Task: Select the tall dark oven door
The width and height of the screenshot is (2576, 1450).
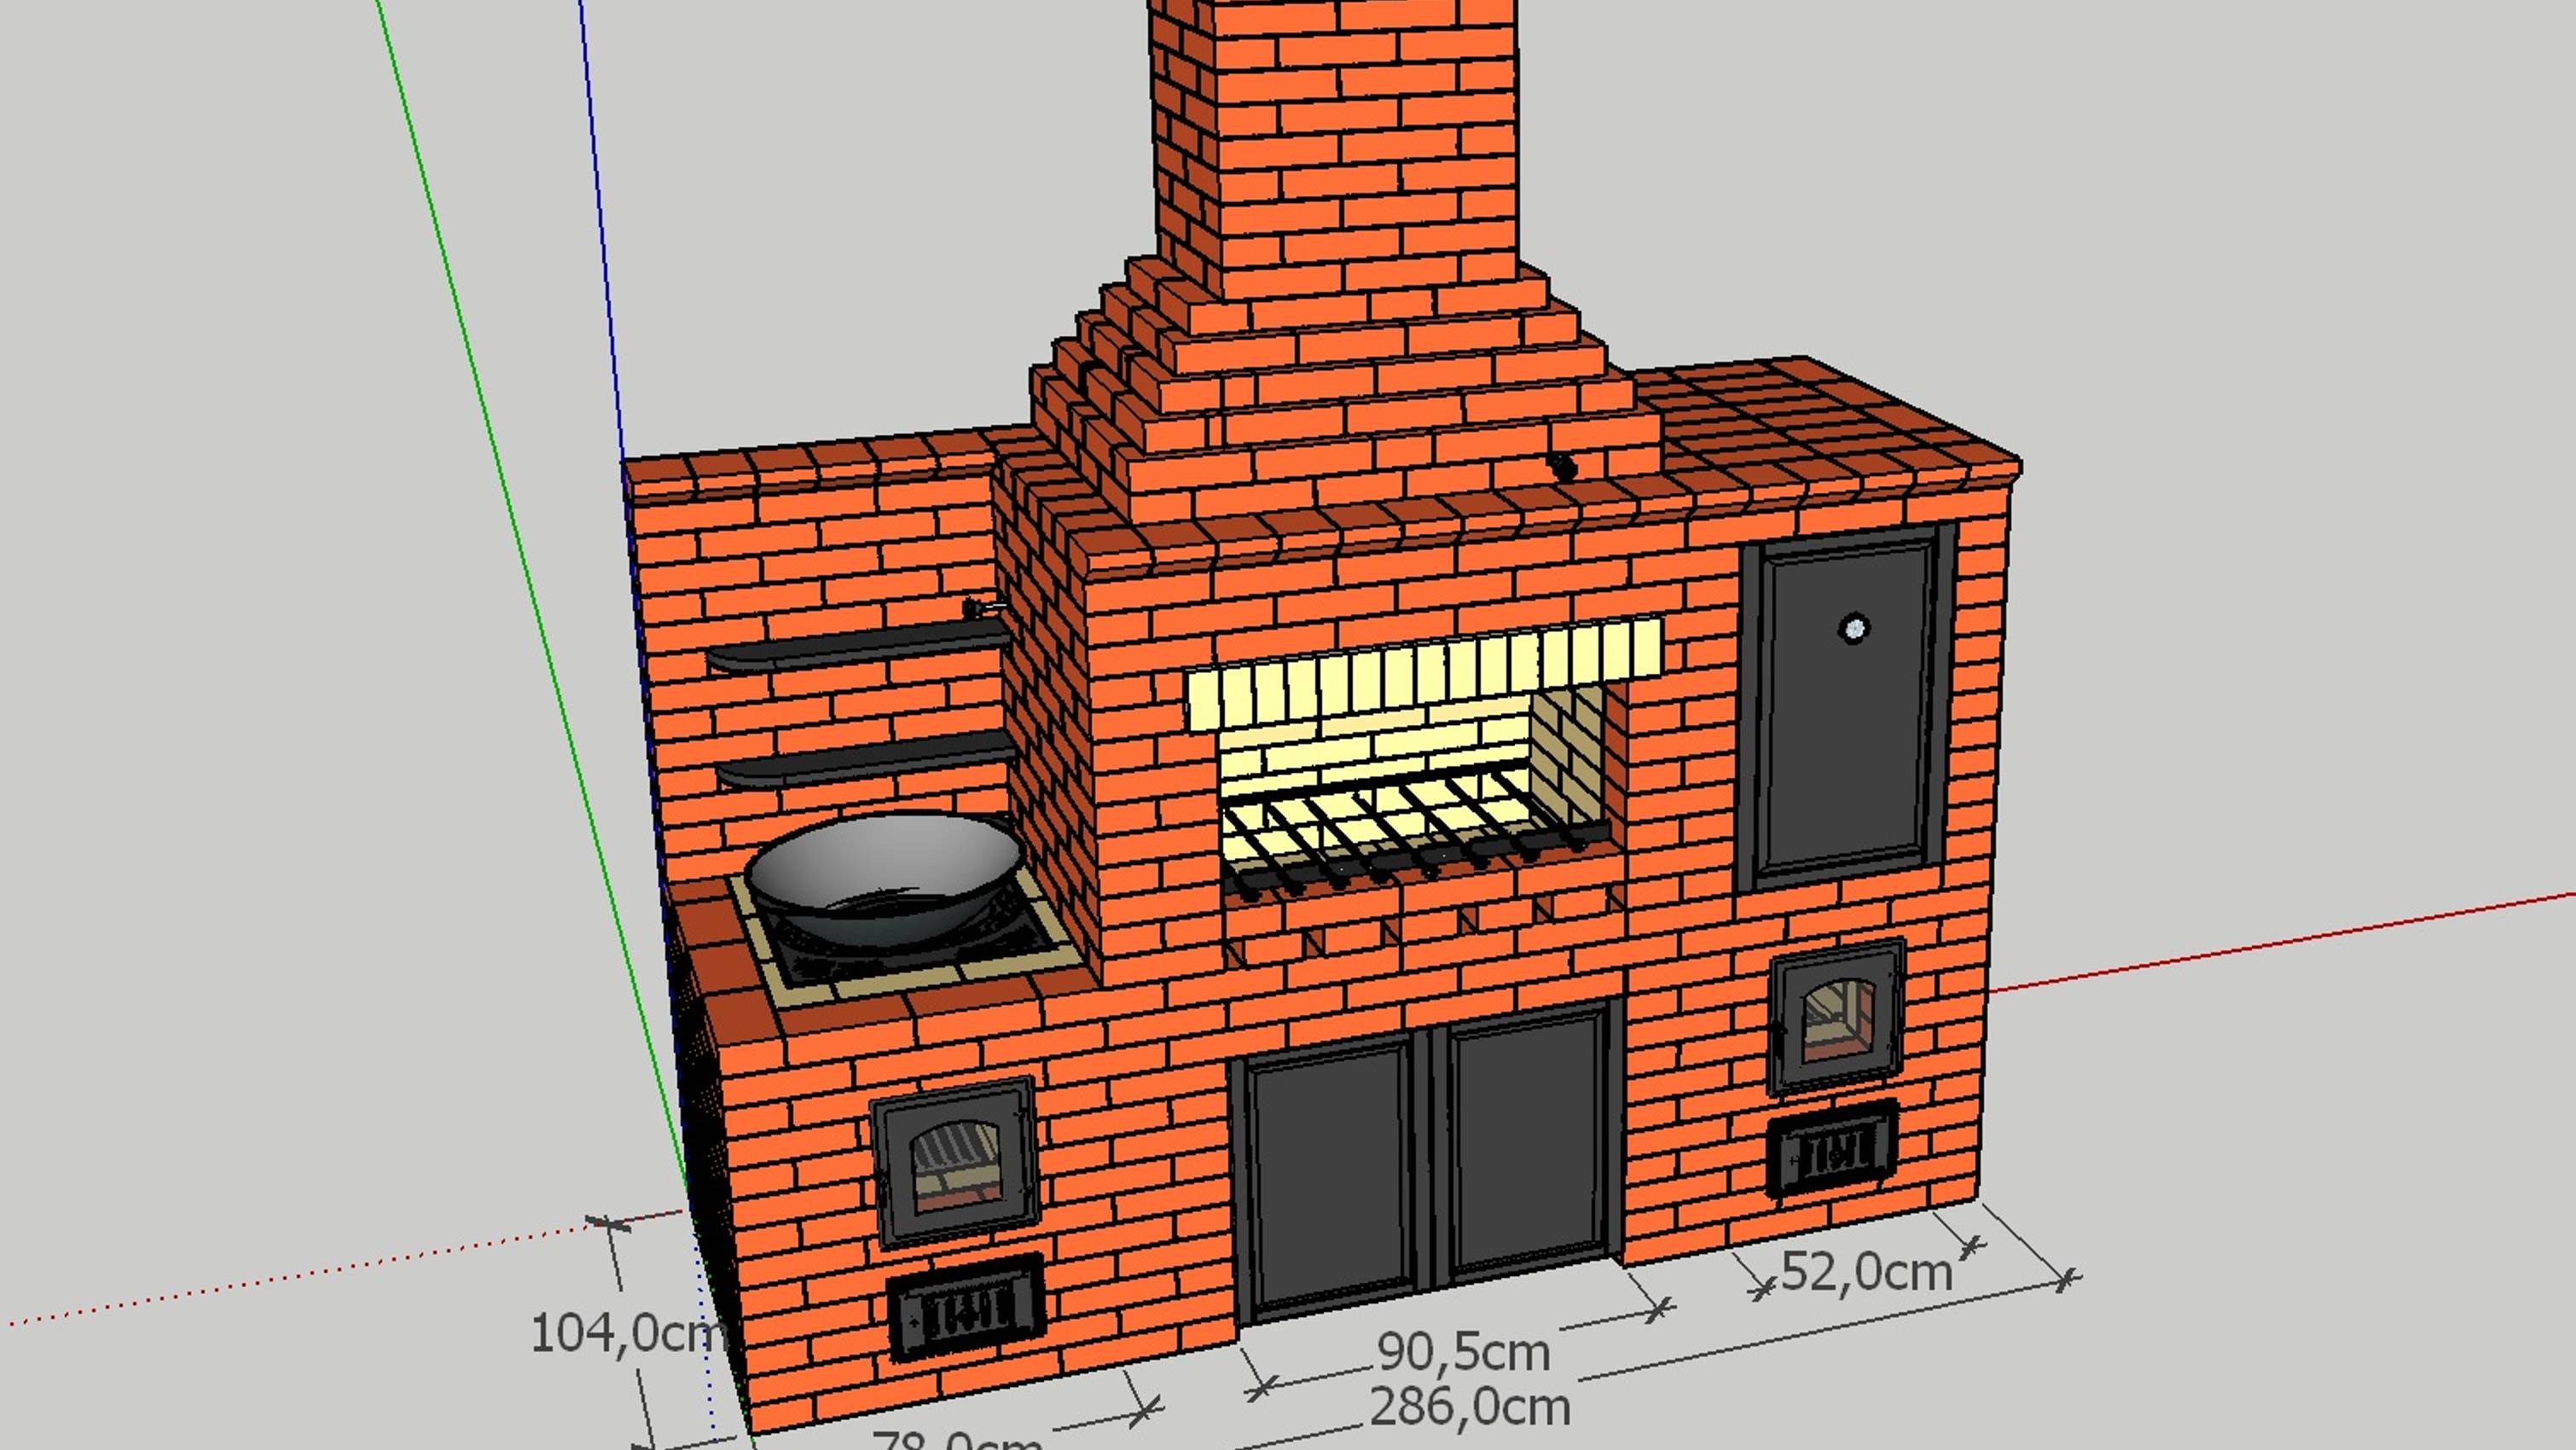Action: click(x=1846, y=706)
